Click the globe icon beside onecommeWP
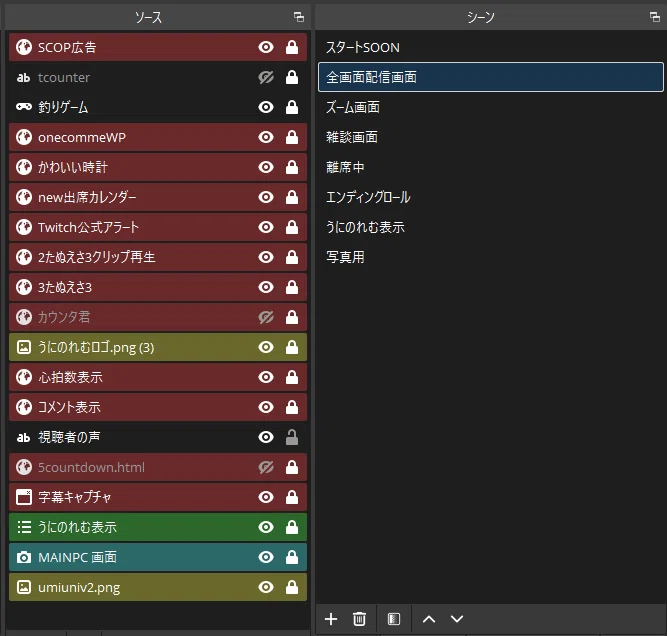667x636 pixels. pyautogui.click(x=24, y=137)
